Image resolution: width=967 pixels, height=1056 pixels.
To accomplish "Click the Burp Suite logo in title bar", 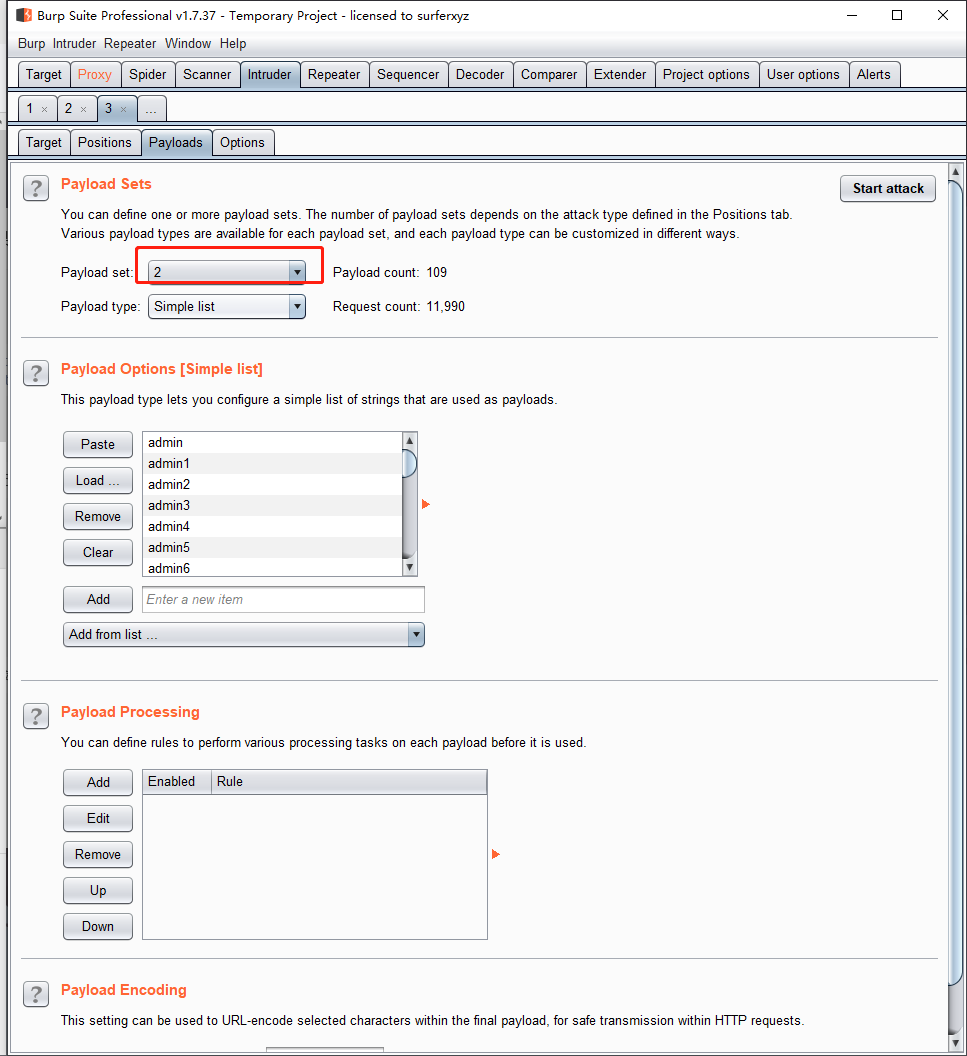I will [x=24, y=15].
